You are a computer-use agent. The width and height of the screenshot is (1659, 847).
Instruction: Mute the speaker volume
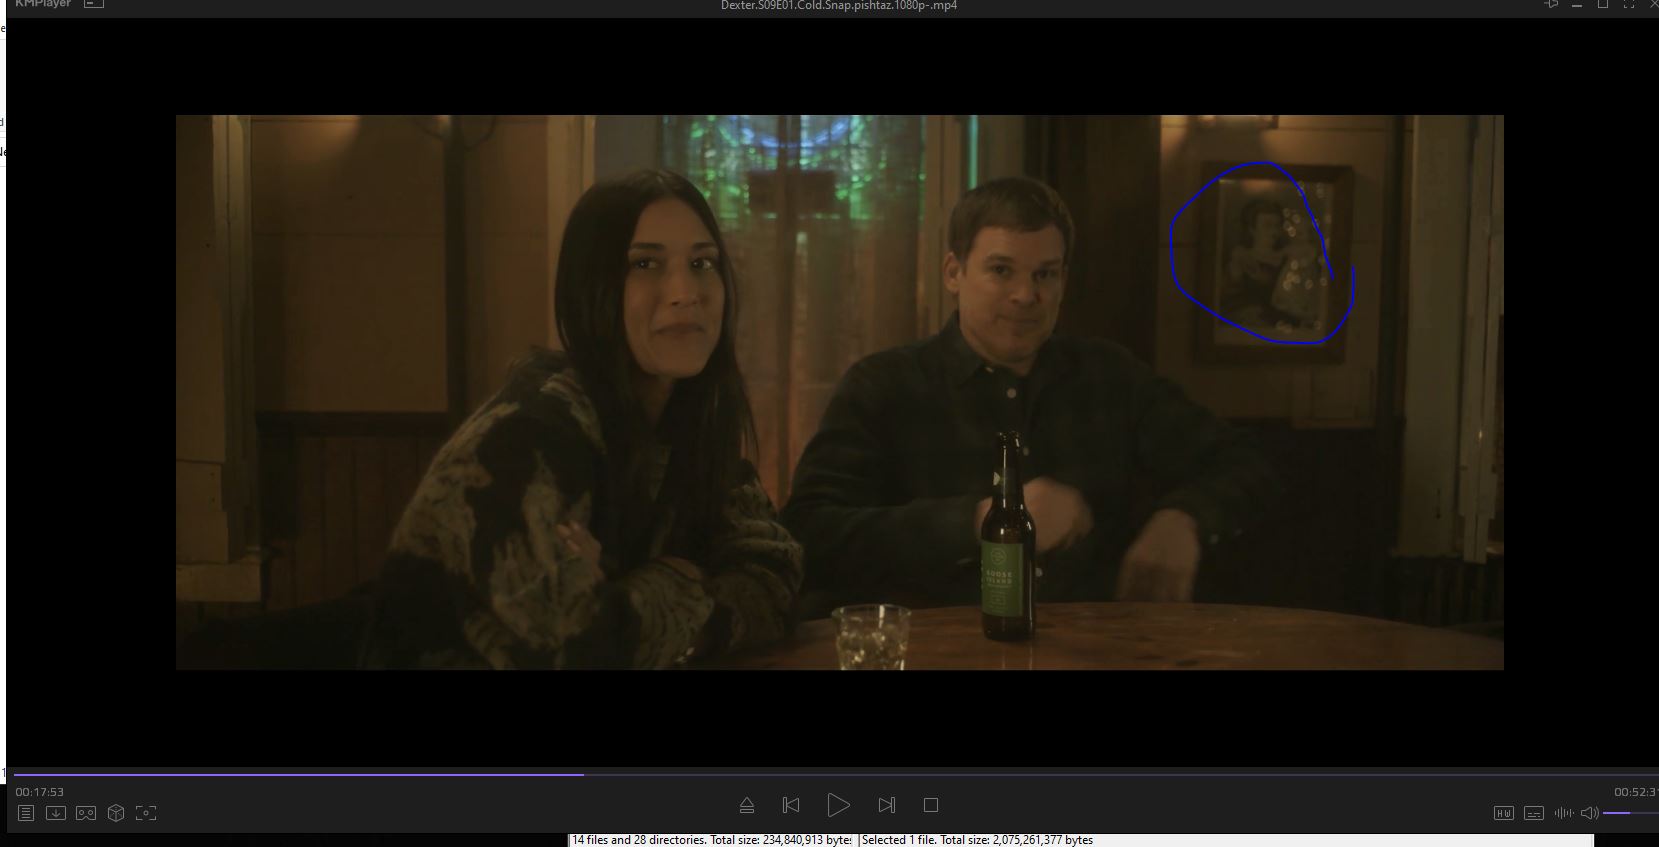1589,813
